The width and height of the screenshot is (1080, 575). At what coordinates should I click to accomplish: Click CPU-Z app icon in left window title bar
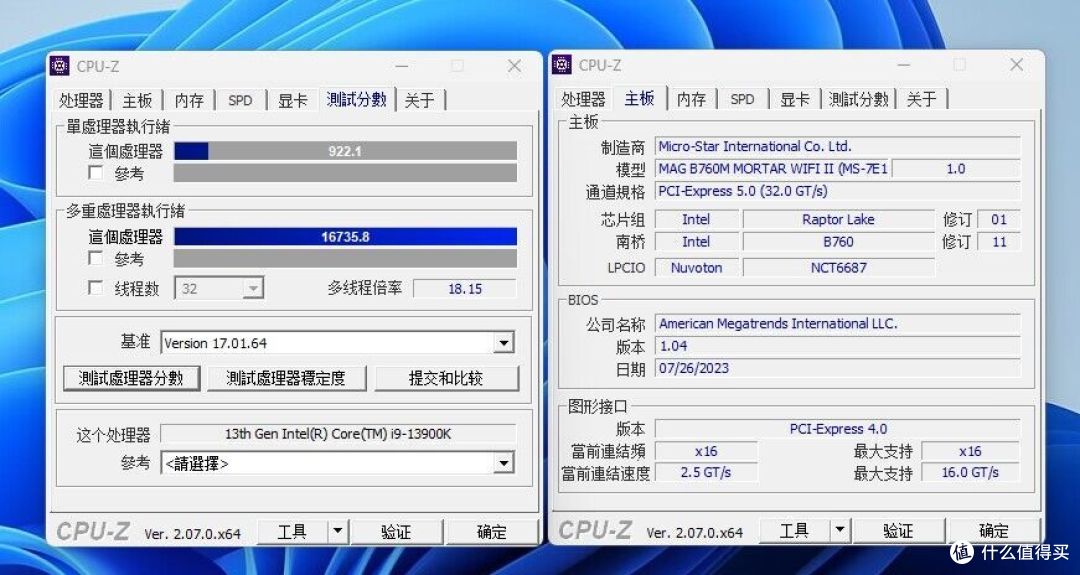(61, 65)
